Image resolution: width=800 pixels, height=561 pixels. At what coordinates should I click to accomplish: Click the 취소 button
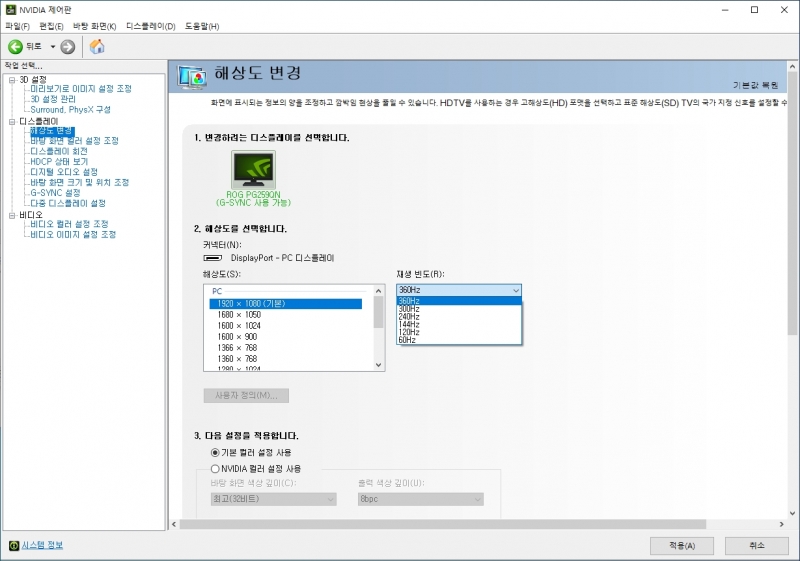coord(757,546)
